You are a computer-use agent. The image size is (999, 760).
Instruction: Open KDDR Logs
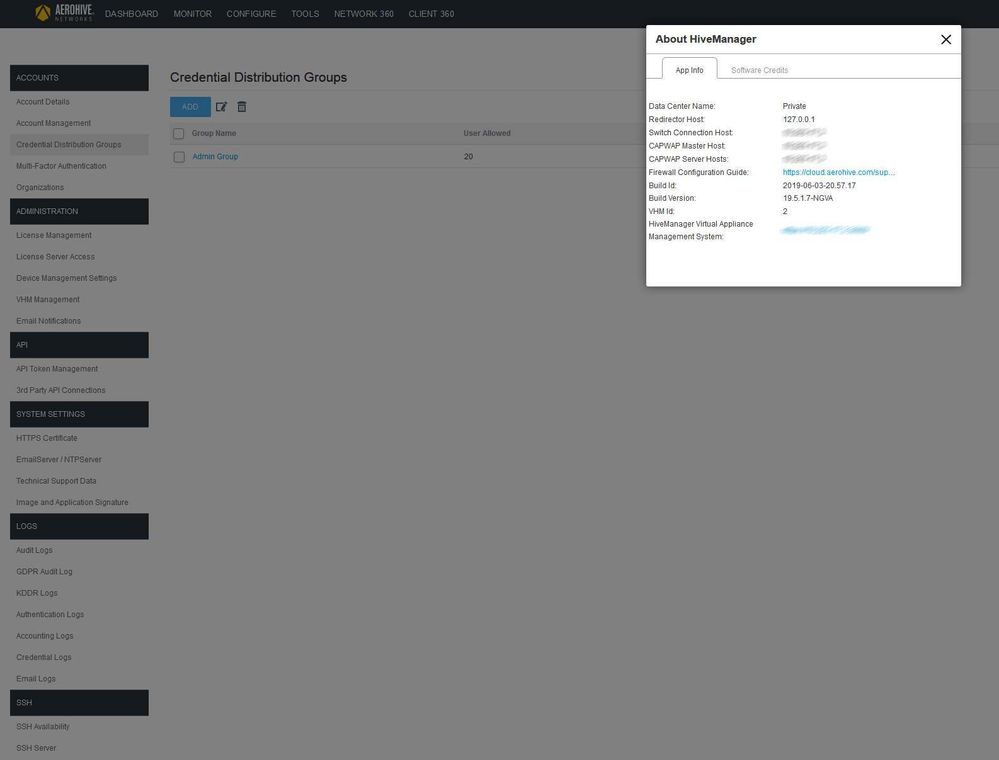pos(37,593)
